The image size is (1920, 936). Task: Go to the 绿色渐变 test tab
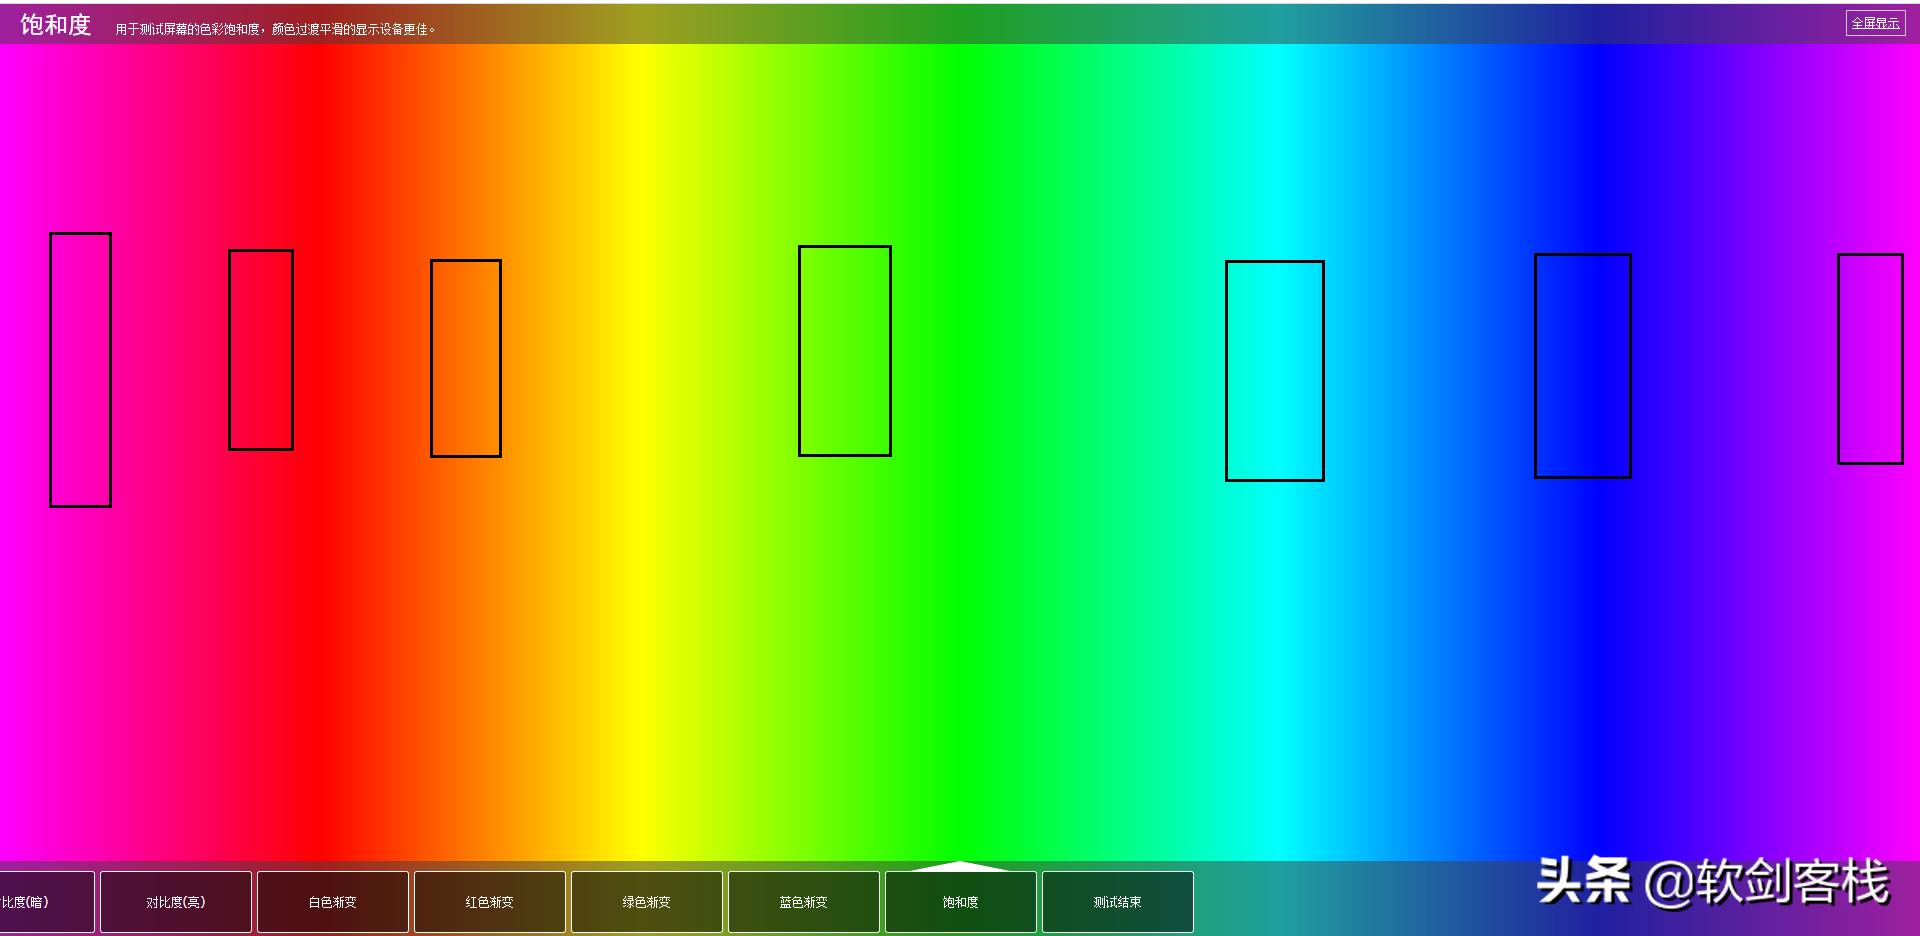(x=647, y=902)
